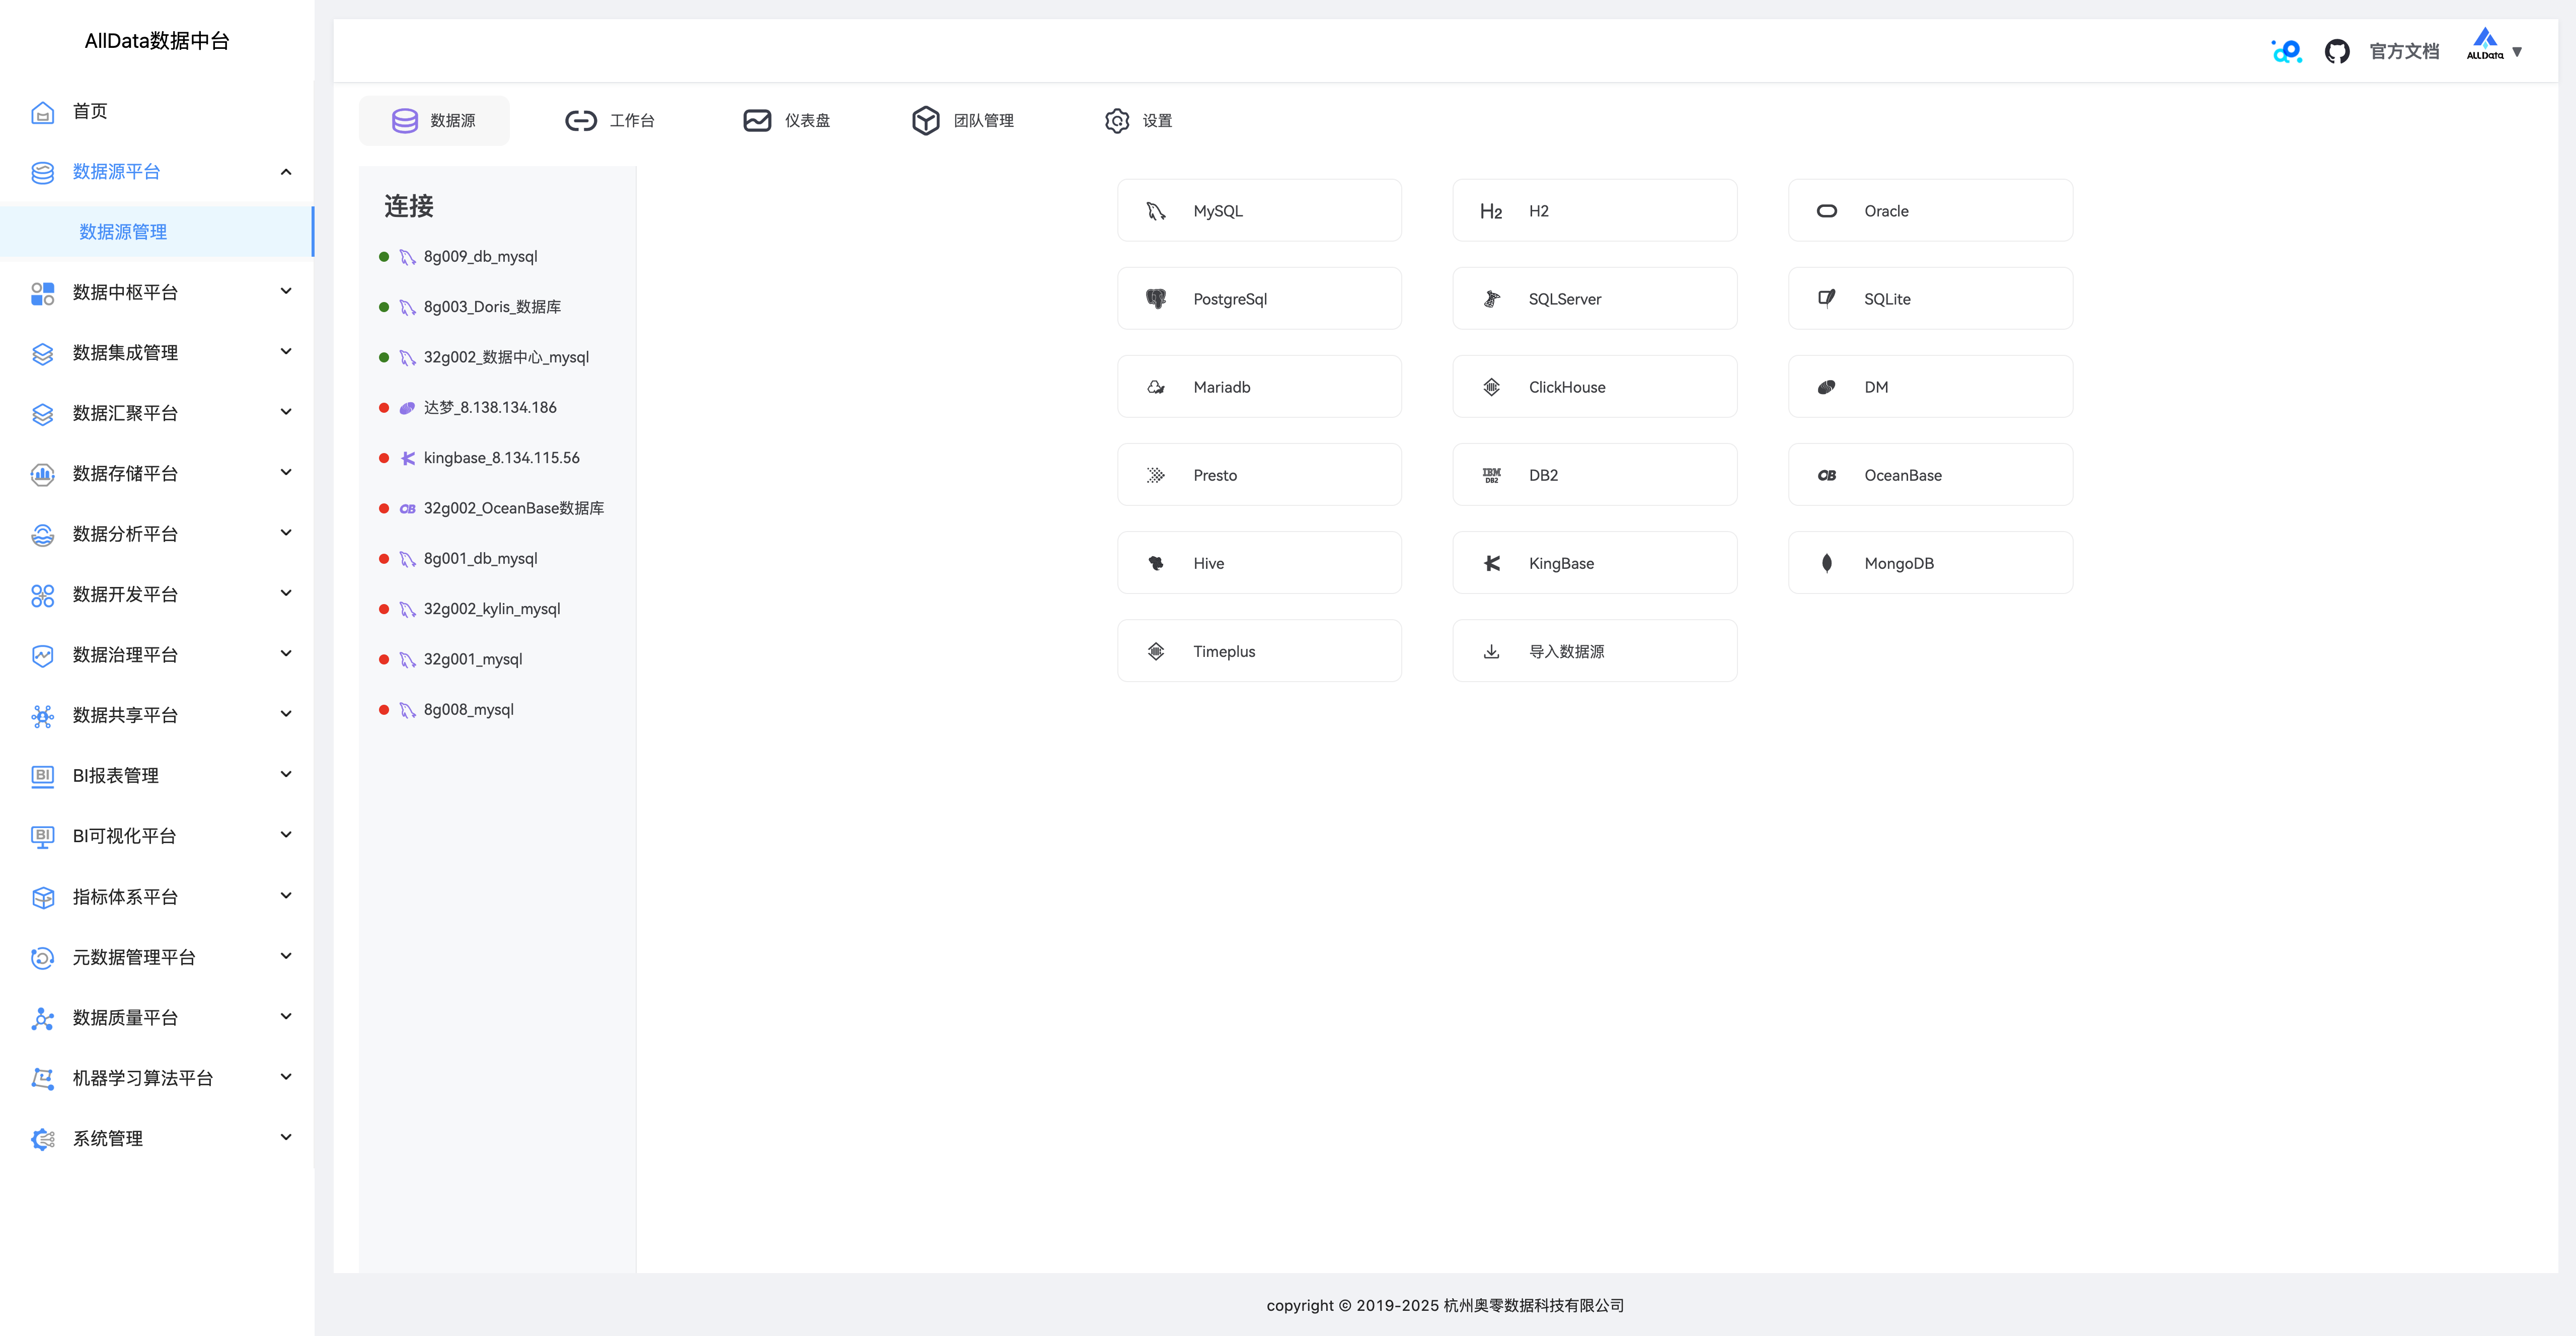The image size is (2576, 1336).
Task: Click the ClickHouse icon
Action: click(1491, 387)
